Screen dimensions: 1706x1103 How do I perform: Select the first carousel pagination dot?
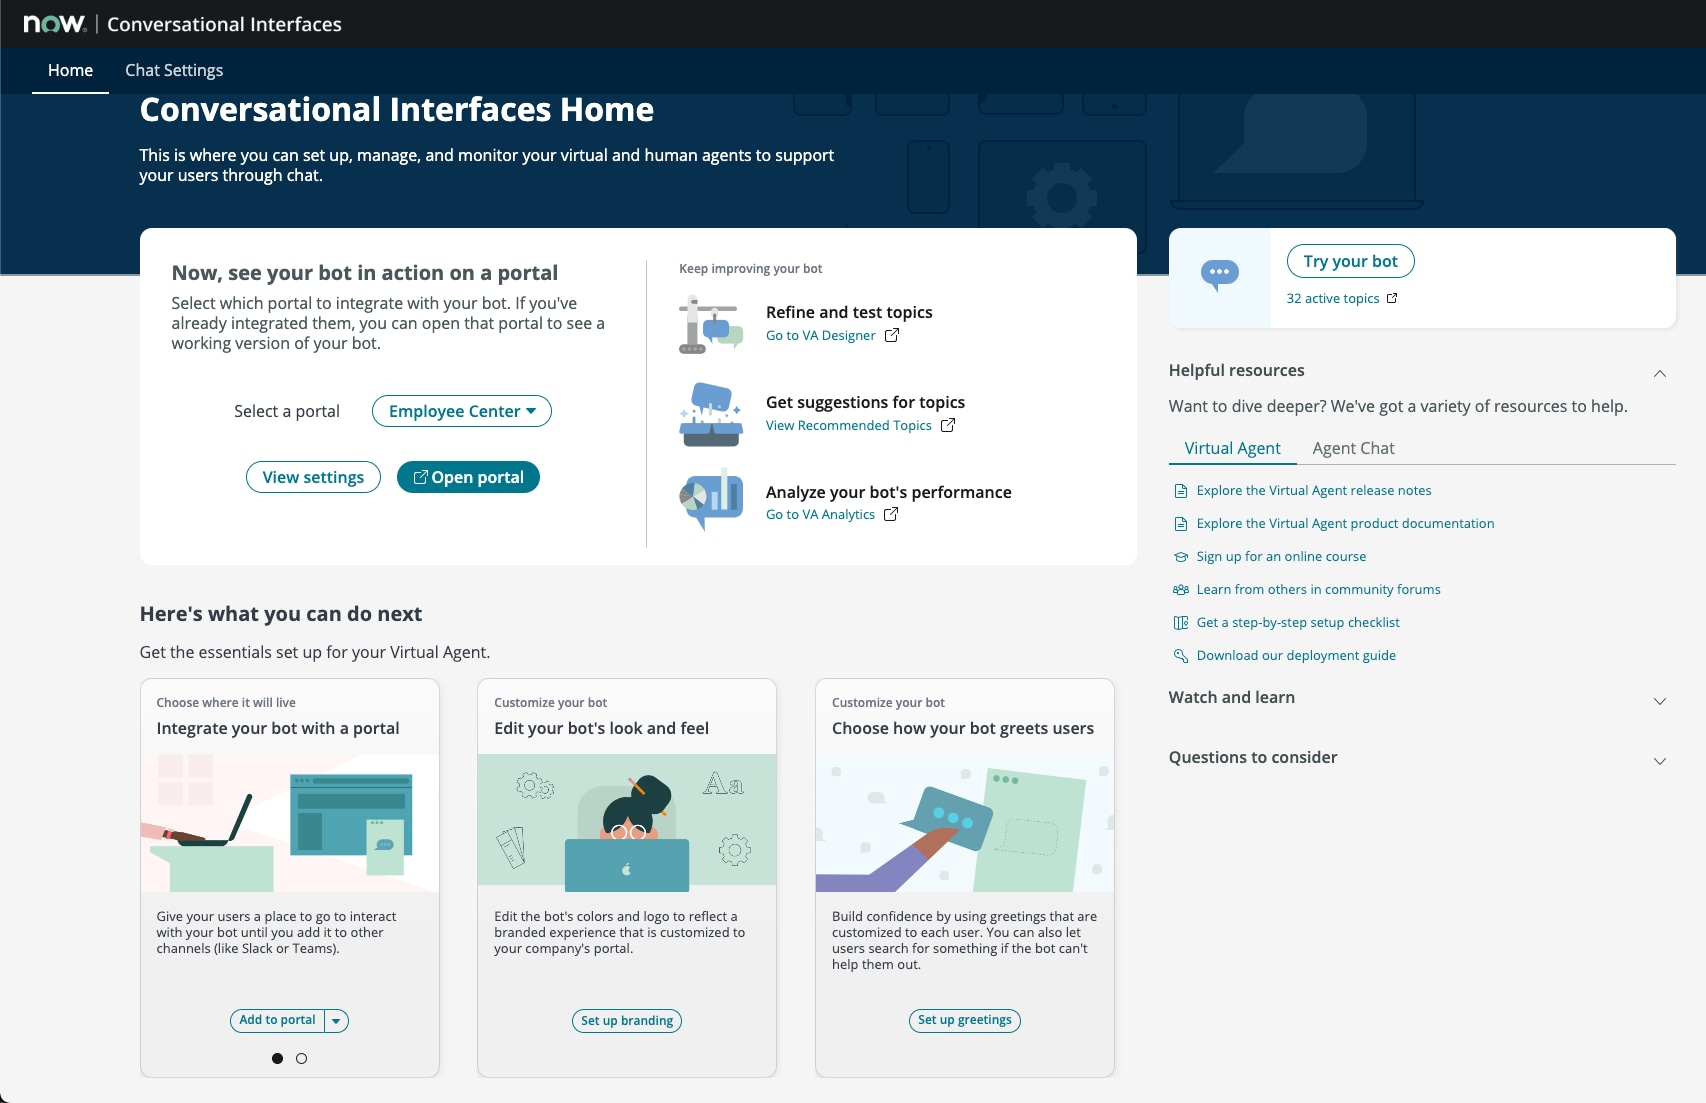[276, 1058]
